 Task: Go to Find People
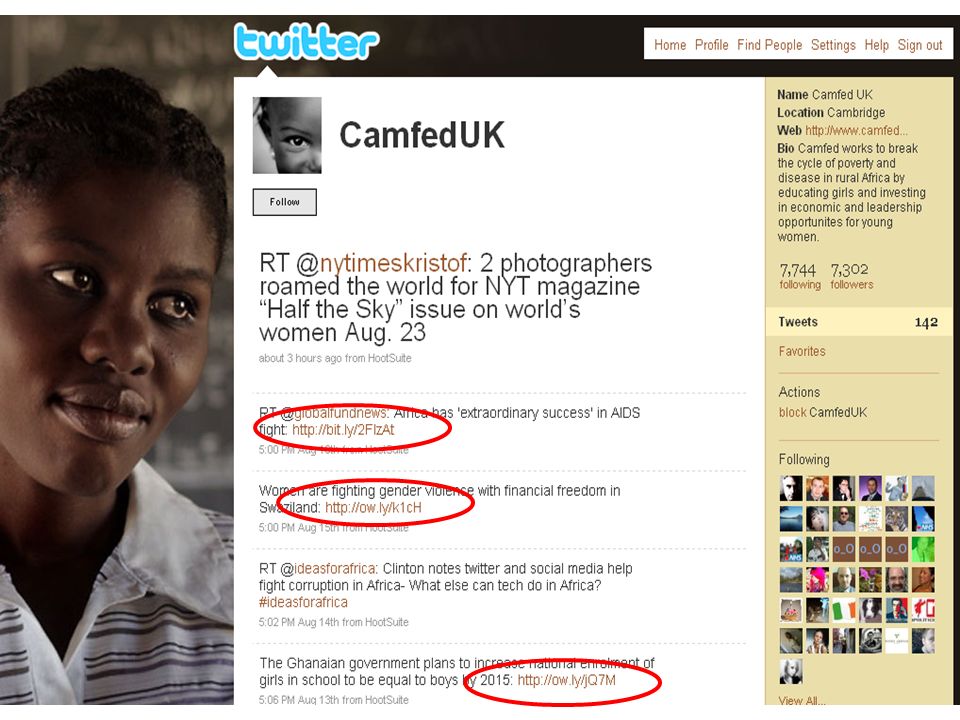click(769, 45)
